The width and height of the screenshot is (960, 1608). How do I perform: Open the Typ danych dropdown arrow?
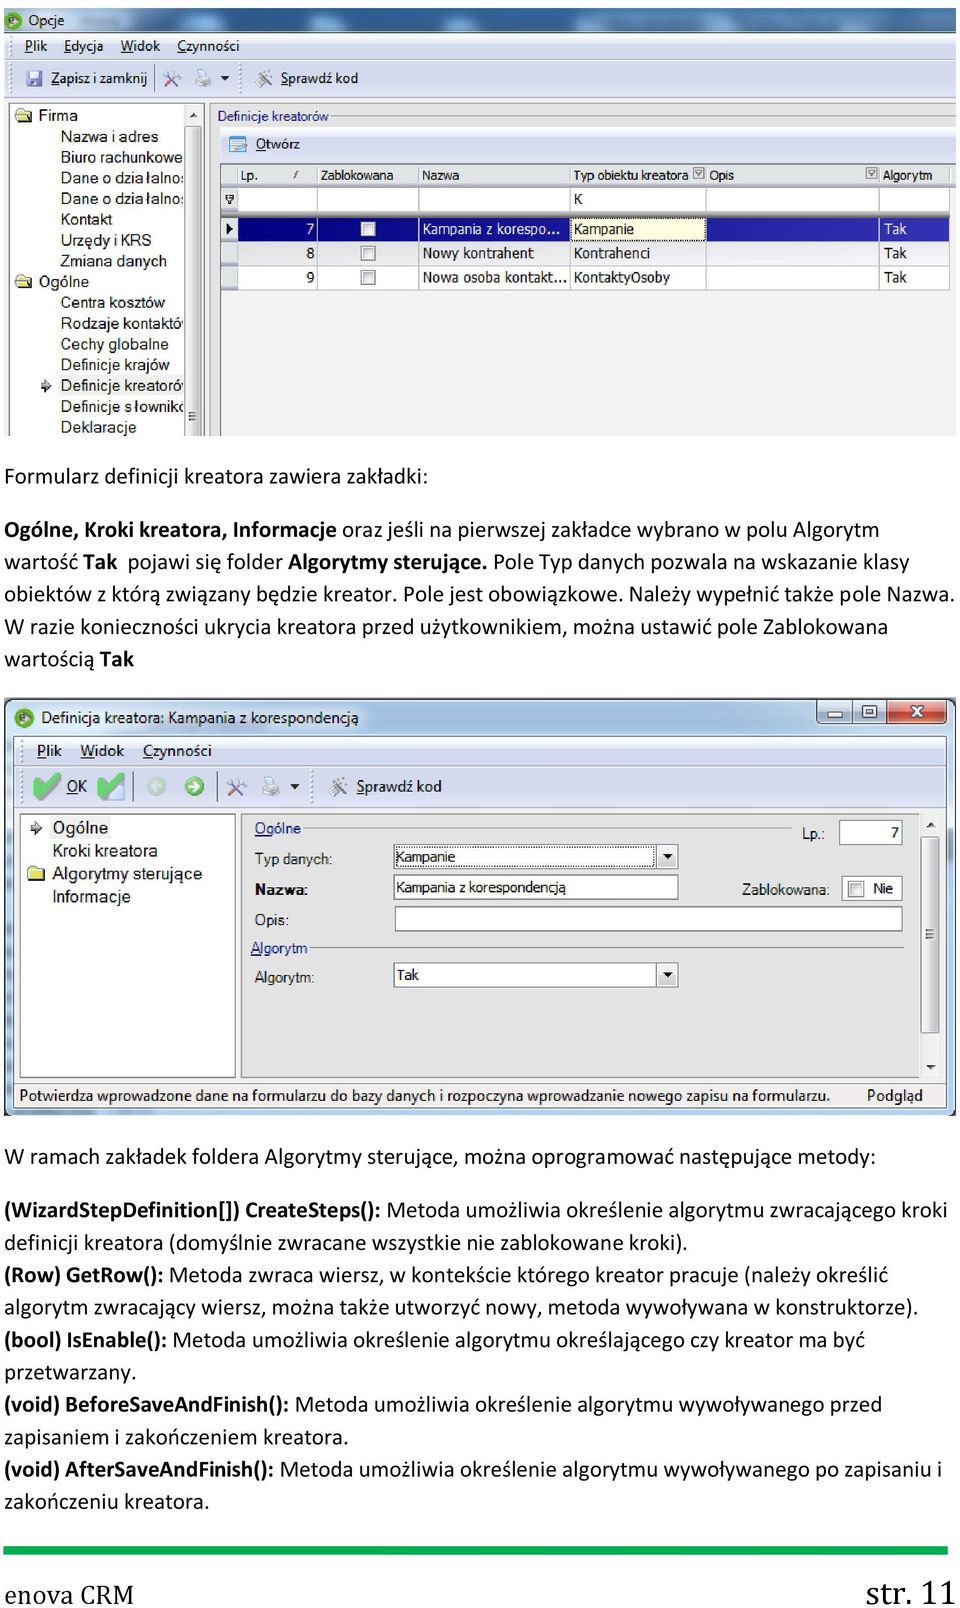667,857
